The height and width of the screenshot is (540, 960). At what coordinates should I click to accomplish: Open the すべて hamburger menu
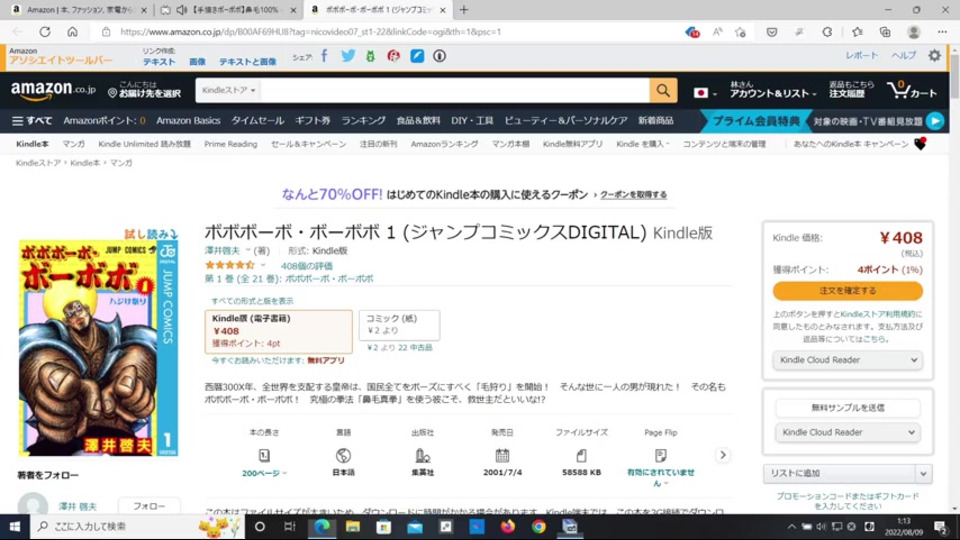[32, 121]
